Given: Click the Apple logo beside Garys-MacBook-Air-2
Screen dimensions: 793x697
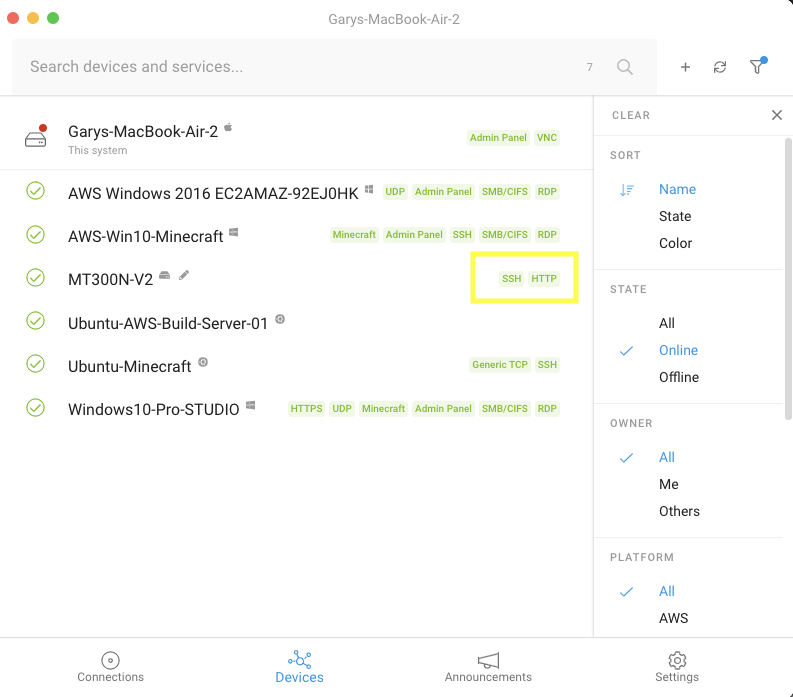Looking at the screenshot, I should [x=228, y=127].
